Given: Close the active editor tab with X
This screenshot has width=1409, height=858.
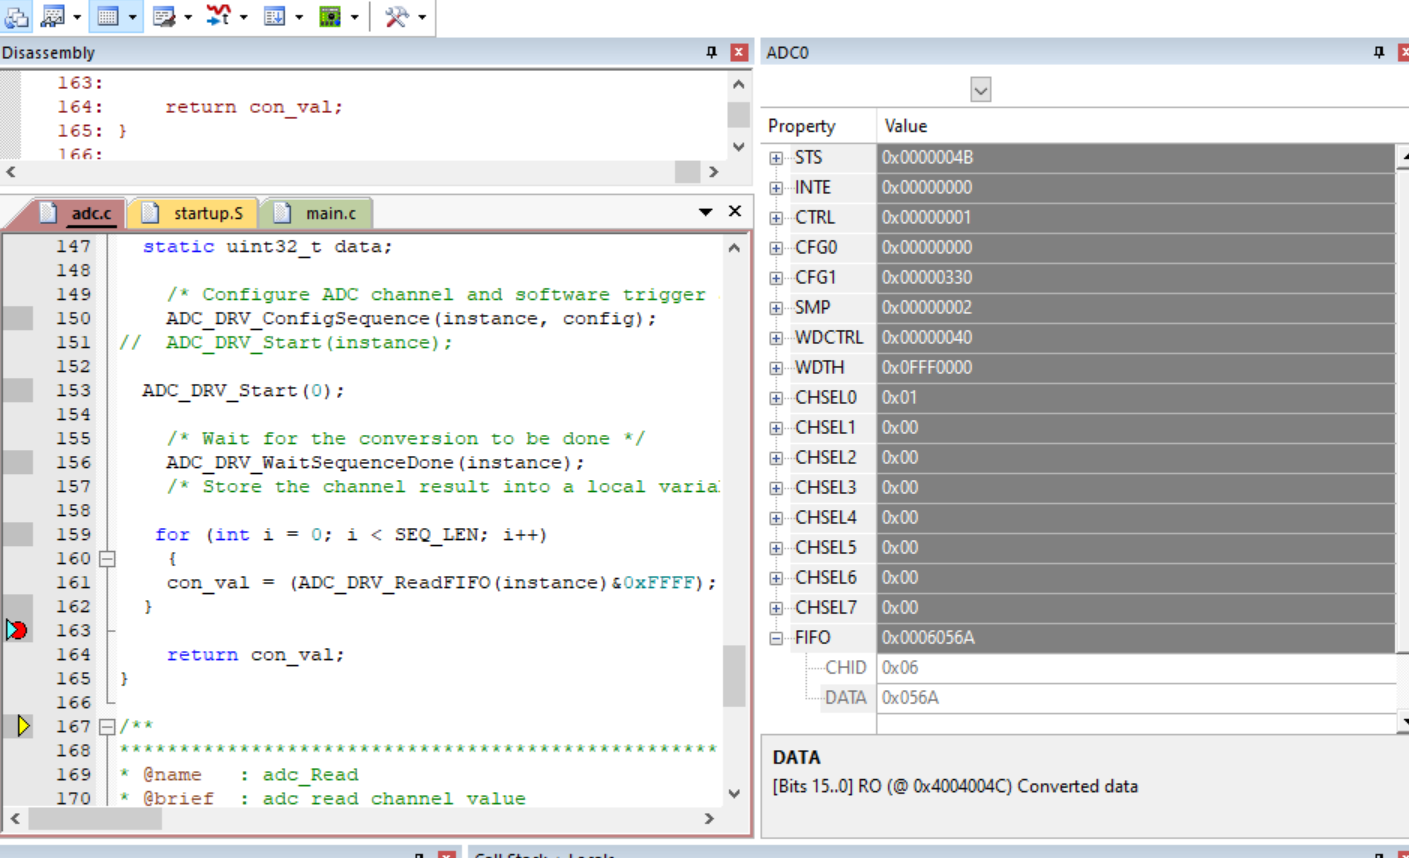Looking at the screenshot, I should pyautogui.click(x=735, y=211).
